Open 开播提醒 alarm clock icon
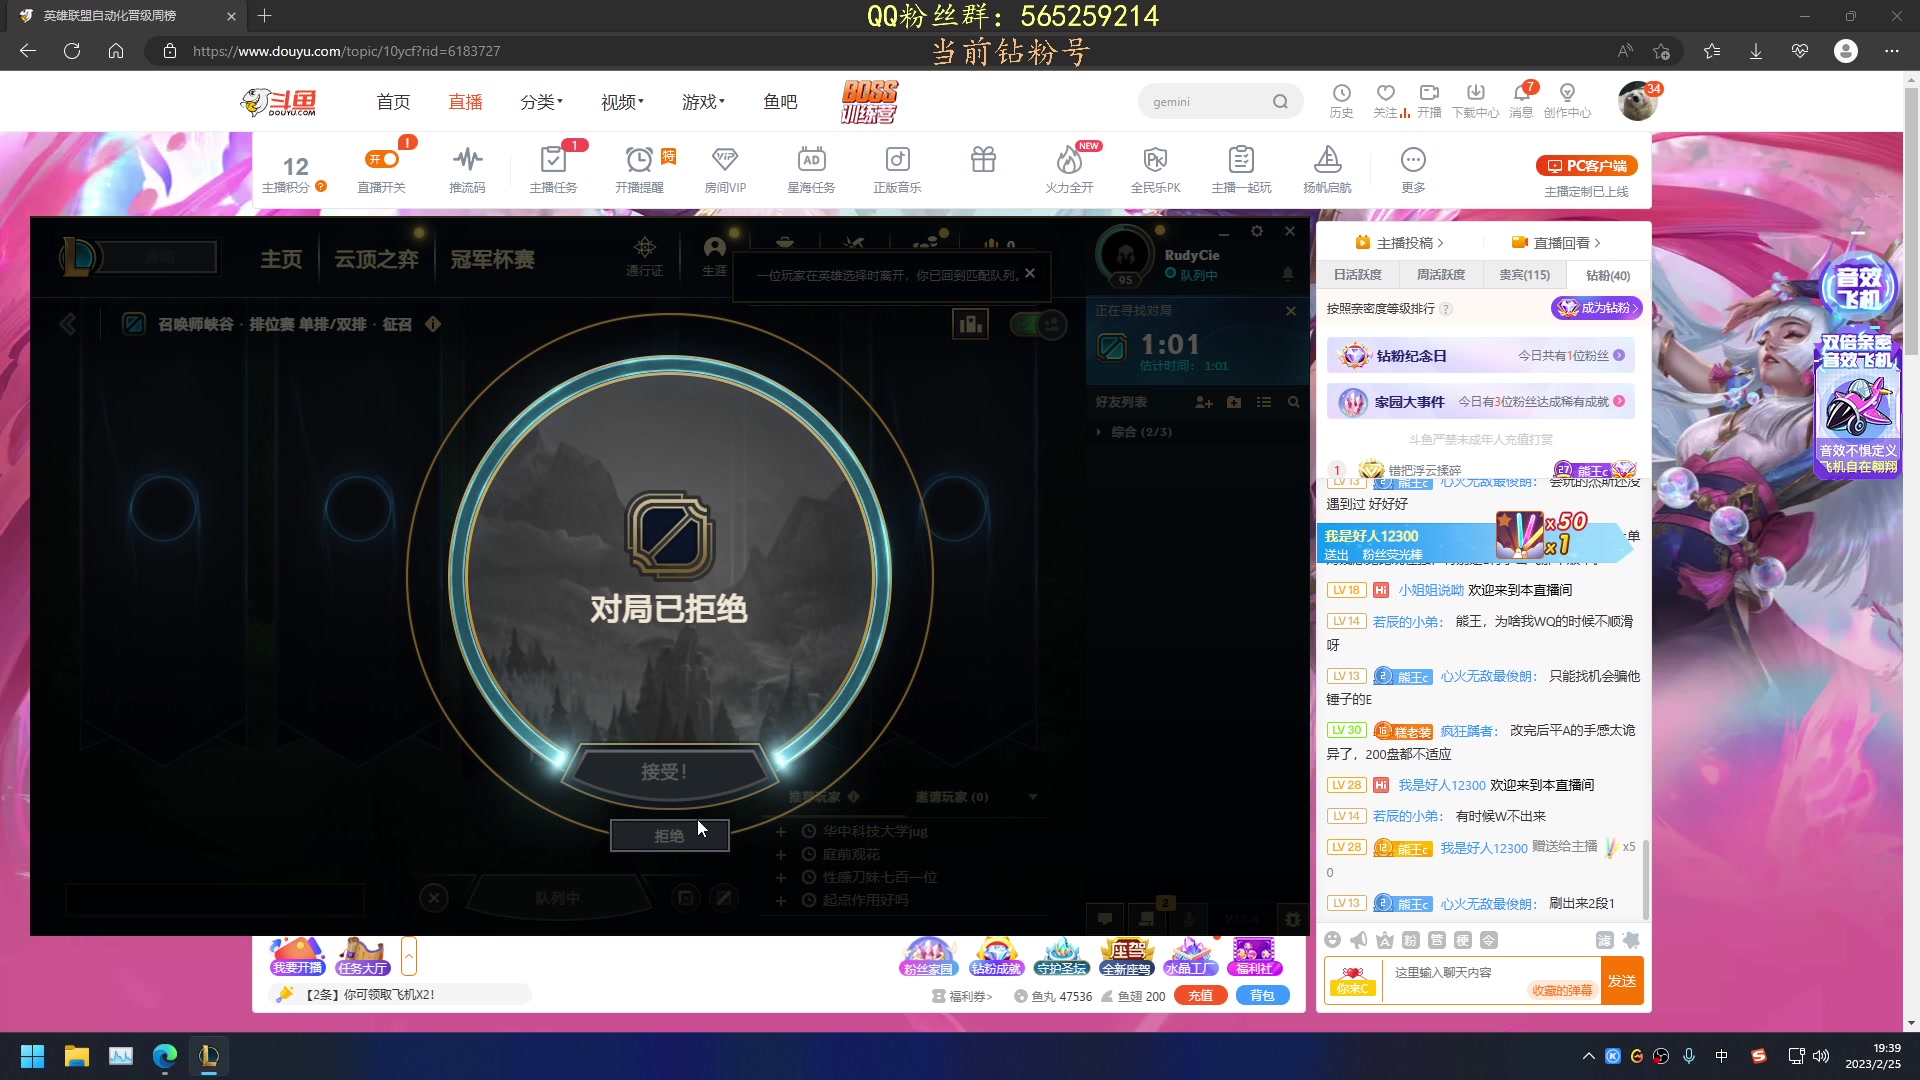This screenshot has width=1920, height=1080. click(x=639, y=160)
